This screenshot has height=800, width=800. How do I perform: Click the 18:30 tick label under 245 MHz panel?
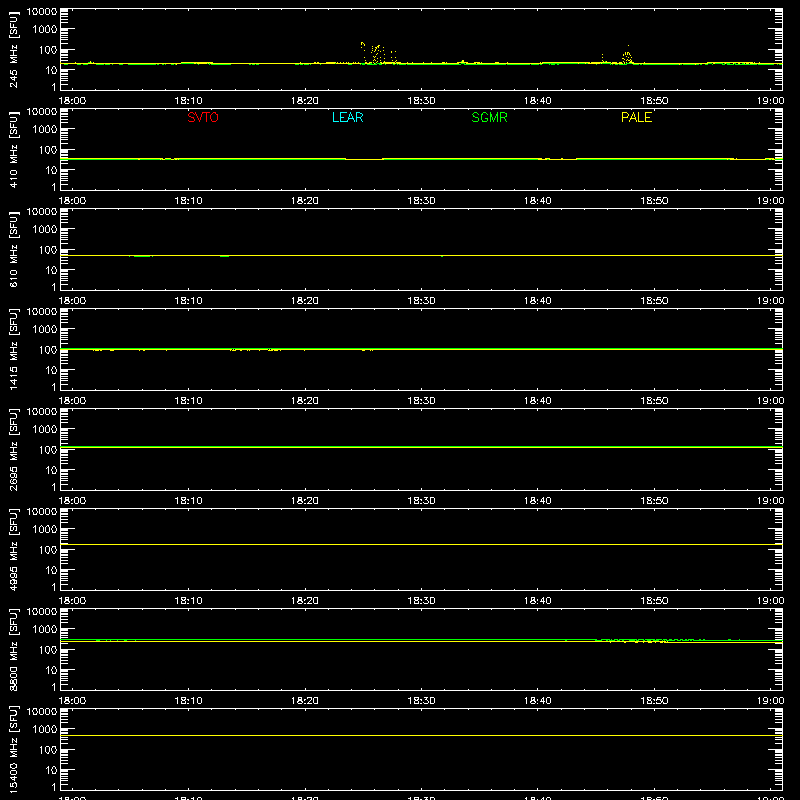click(x=421, y=101)
